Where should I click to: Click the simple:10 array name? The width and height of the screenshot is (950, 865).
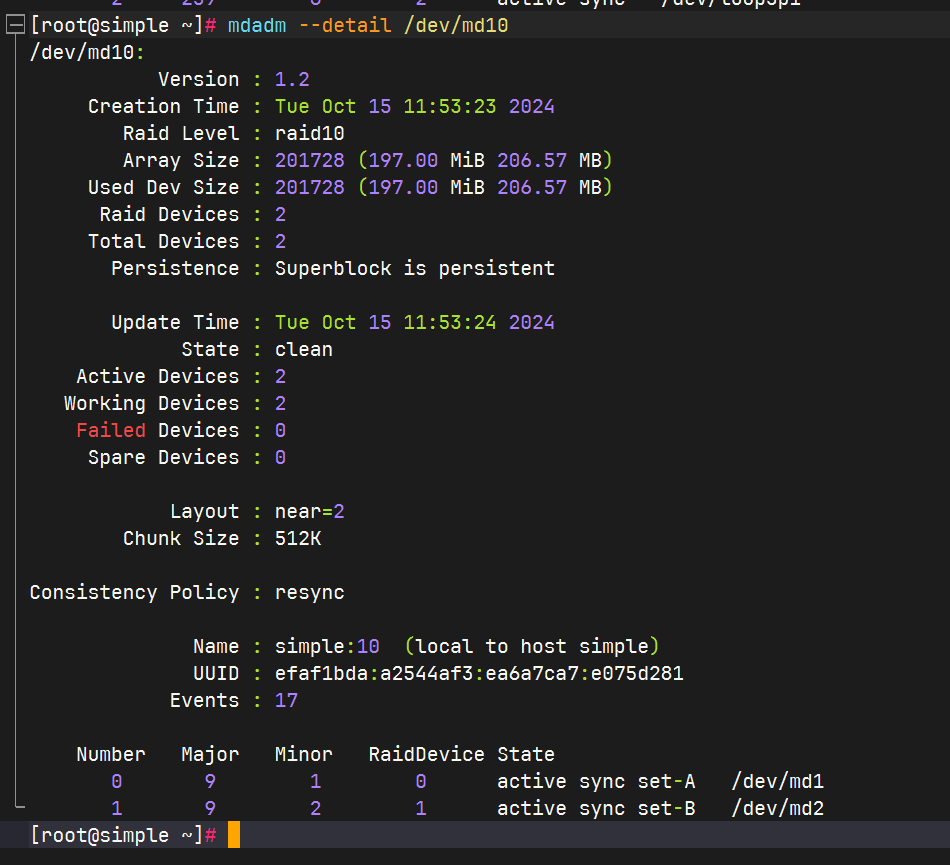(x=327, y=646)
